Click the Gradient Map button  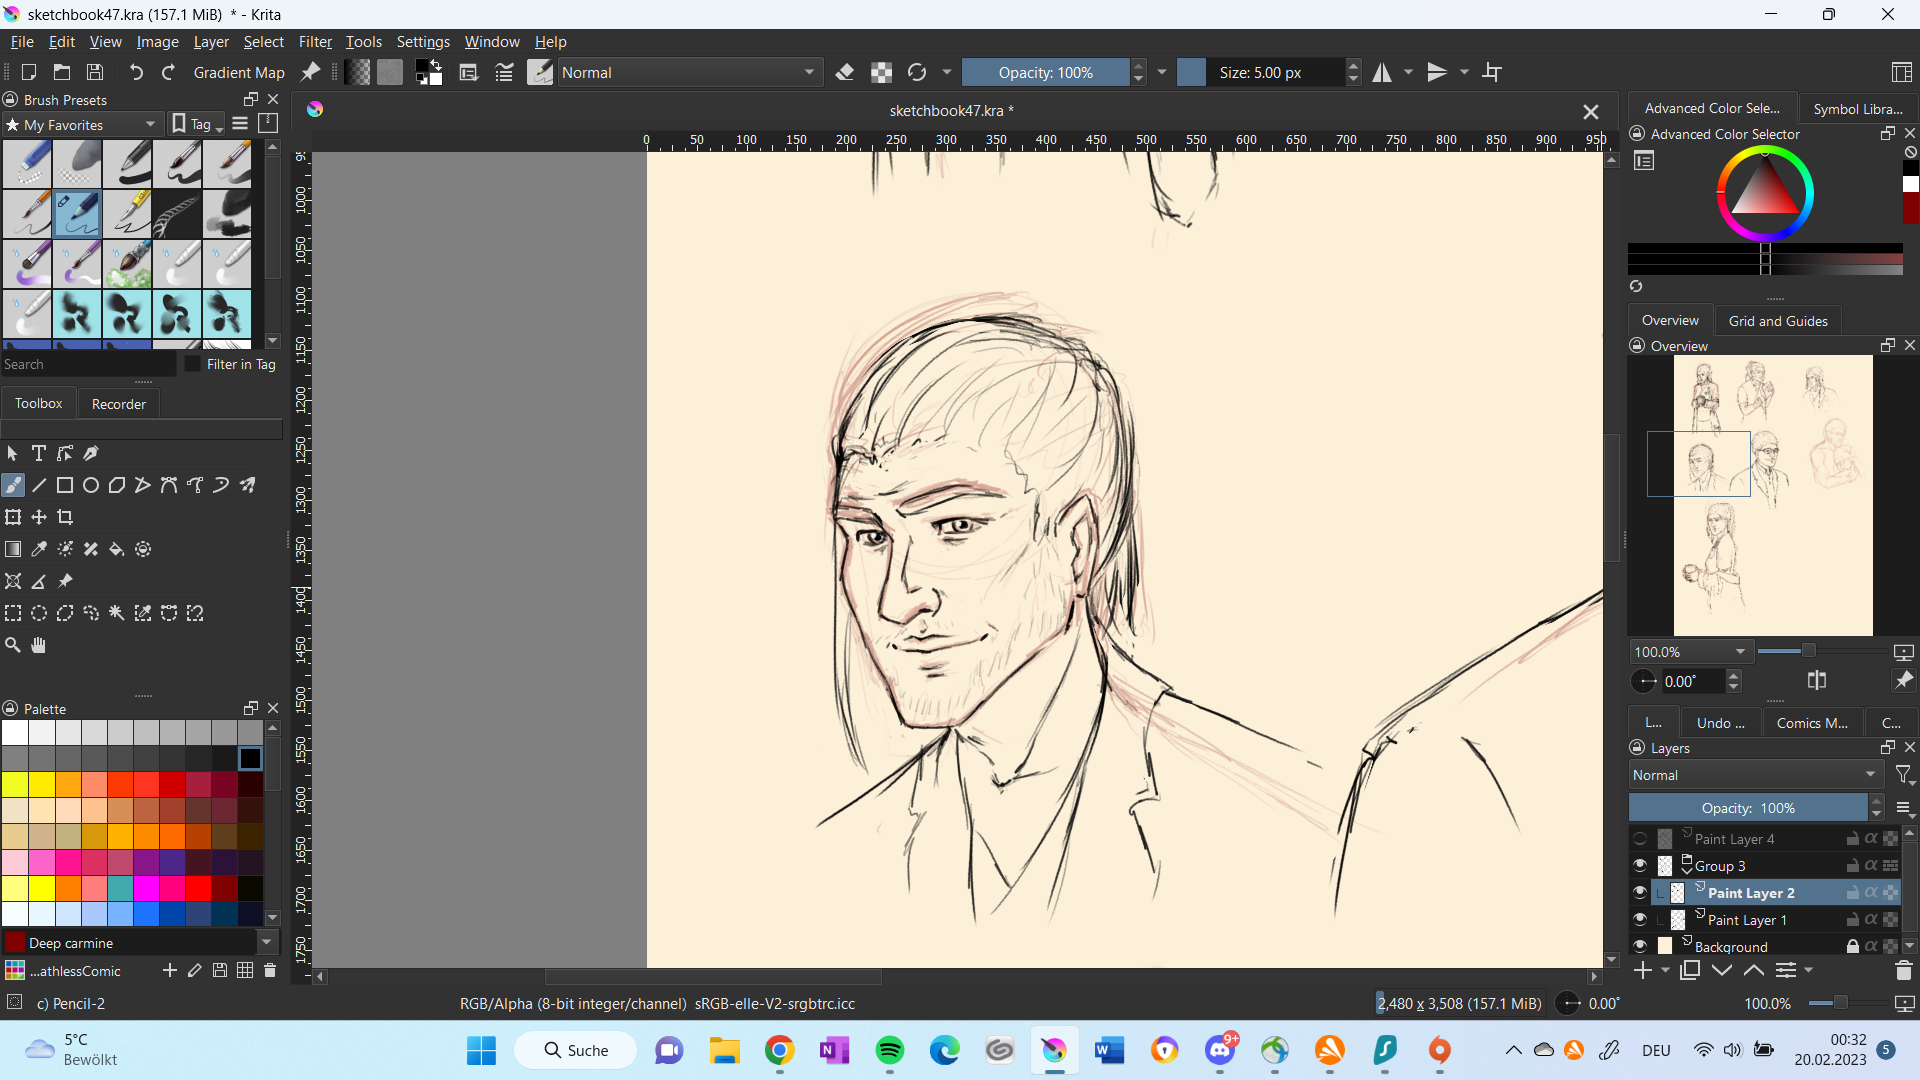click(x=239, y=72)
